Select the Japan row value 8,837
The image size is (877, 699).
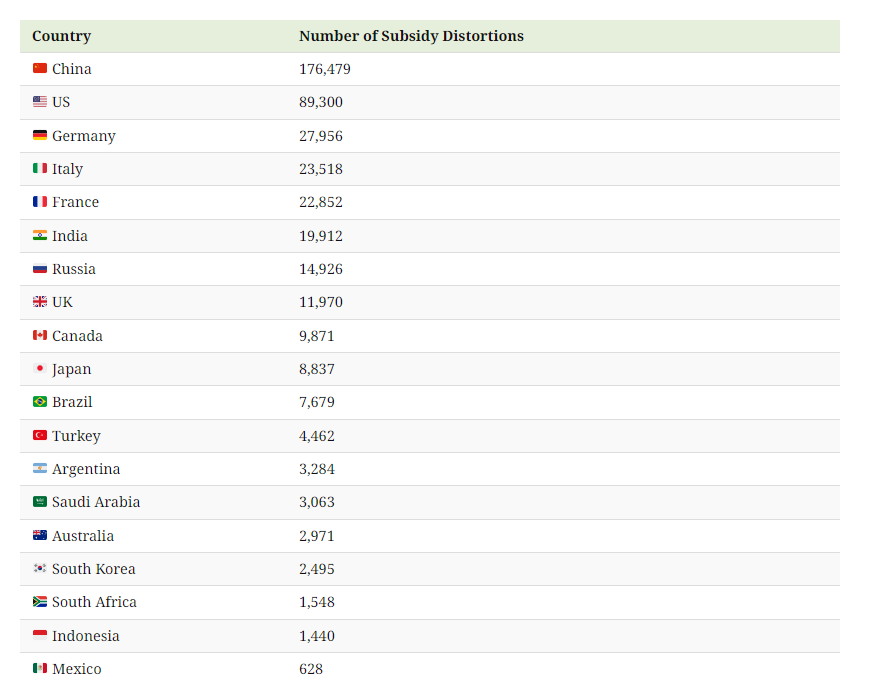click(x=317, y=369)
